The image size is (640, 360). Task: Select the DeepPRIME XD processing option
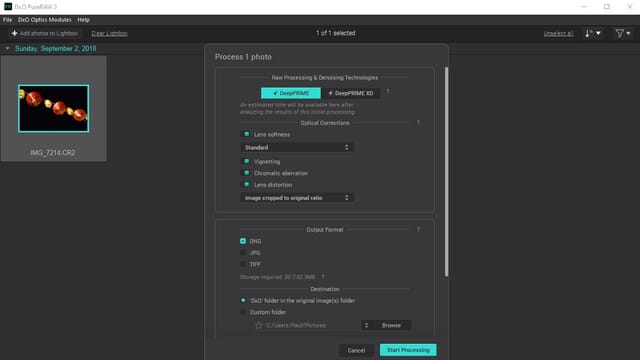pos(351,93)
